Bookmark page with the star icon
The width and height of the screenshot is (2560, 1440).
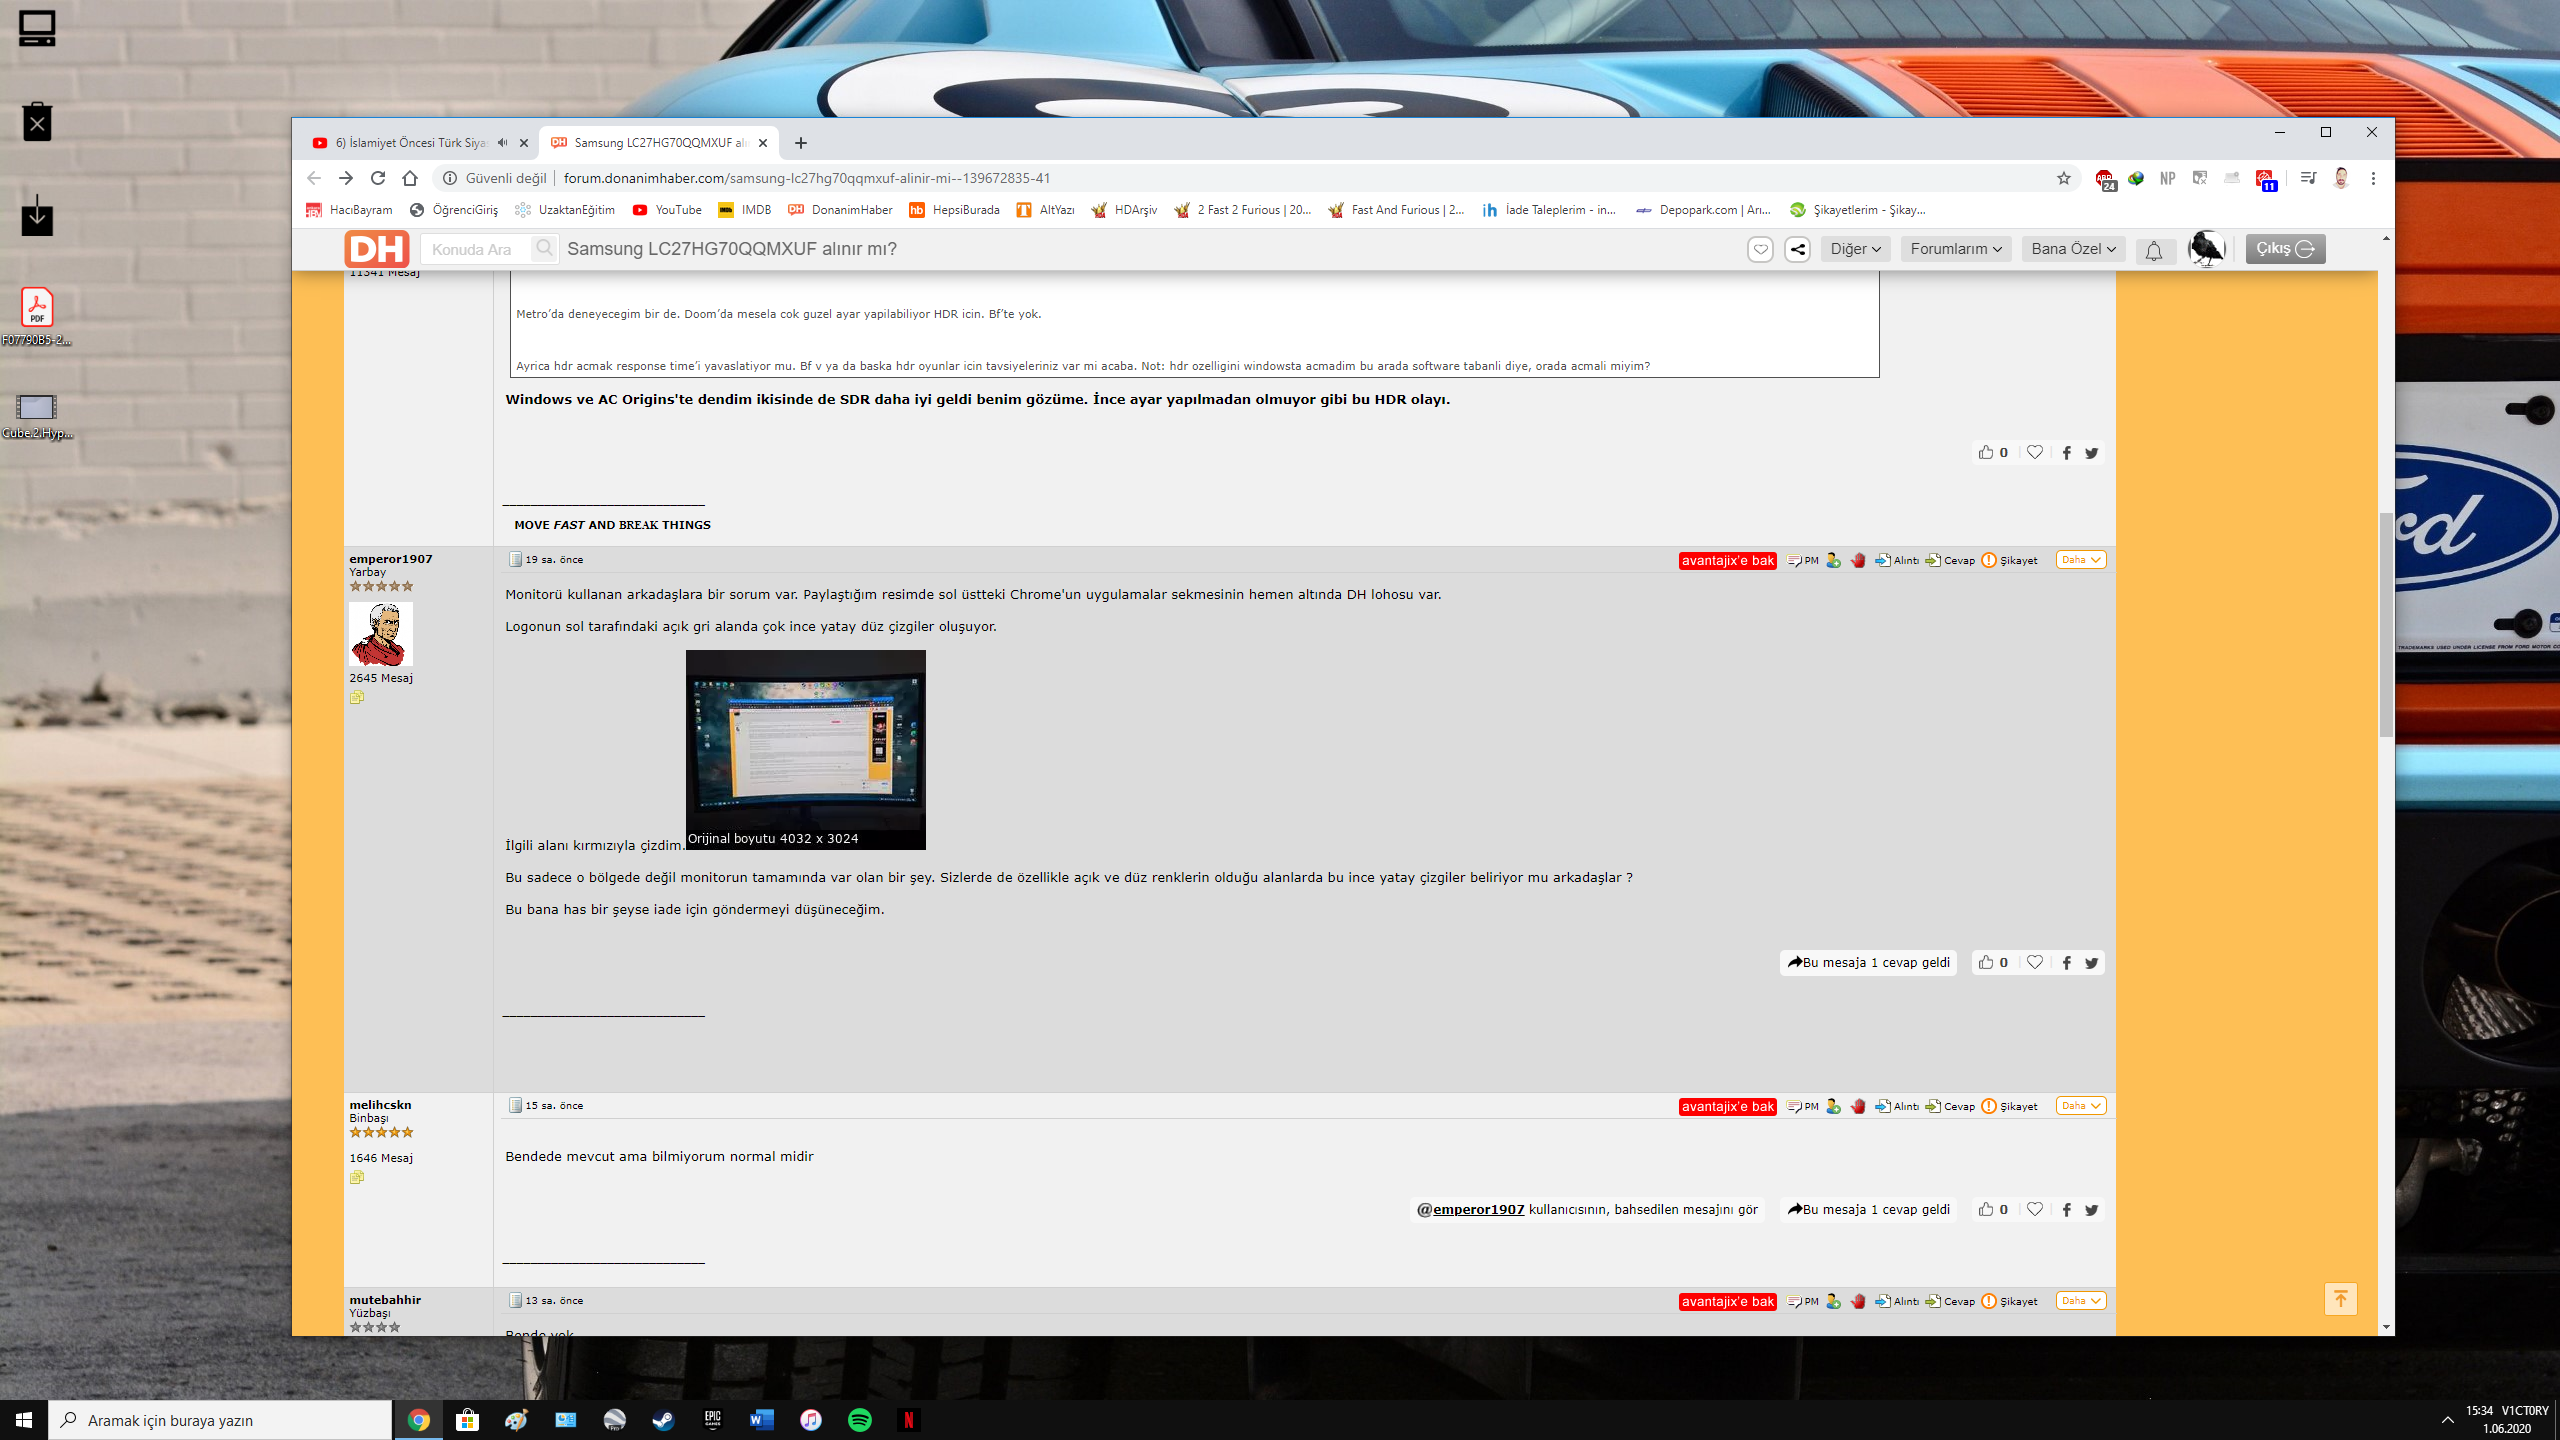2063,178
